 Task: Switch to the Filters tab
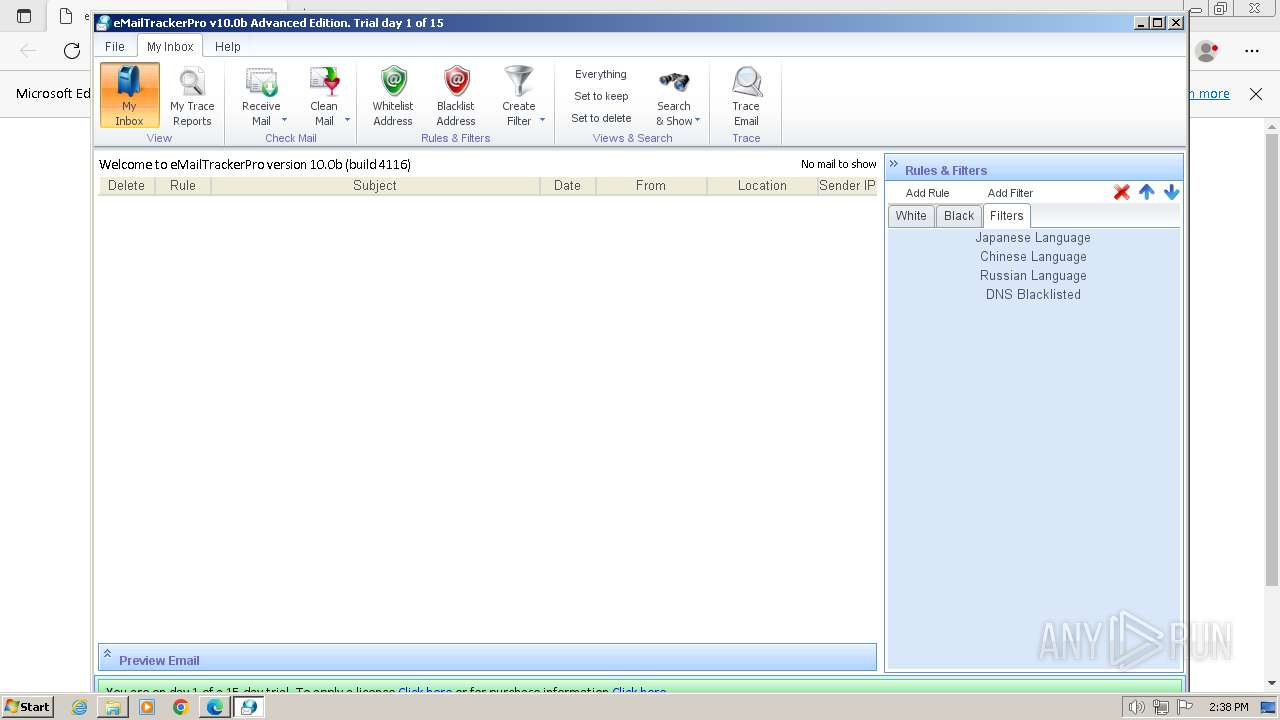(1006, 216)
